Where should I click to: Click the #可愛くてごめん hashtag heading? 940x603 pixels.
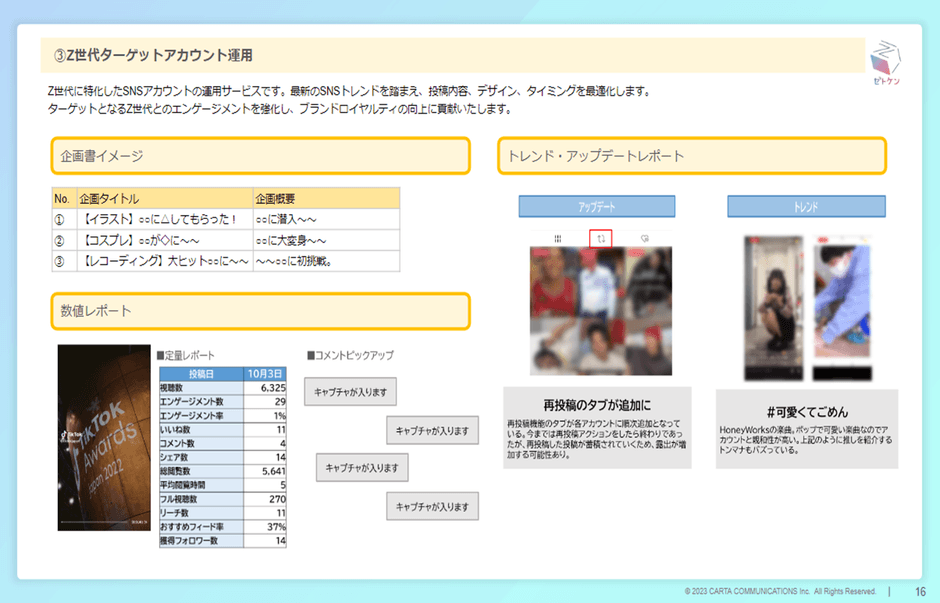[x=806, y=411]
